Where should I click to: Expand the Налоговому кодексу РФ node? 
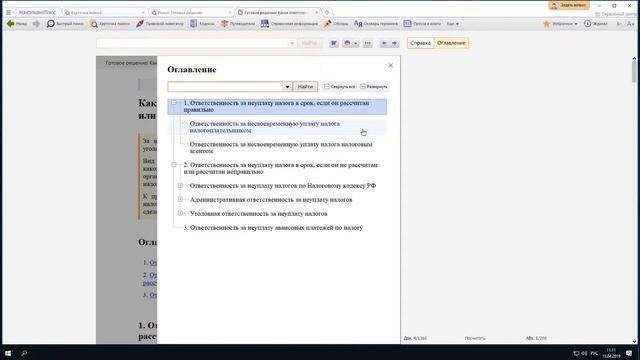pyautogui.click(x=180, y=185)
